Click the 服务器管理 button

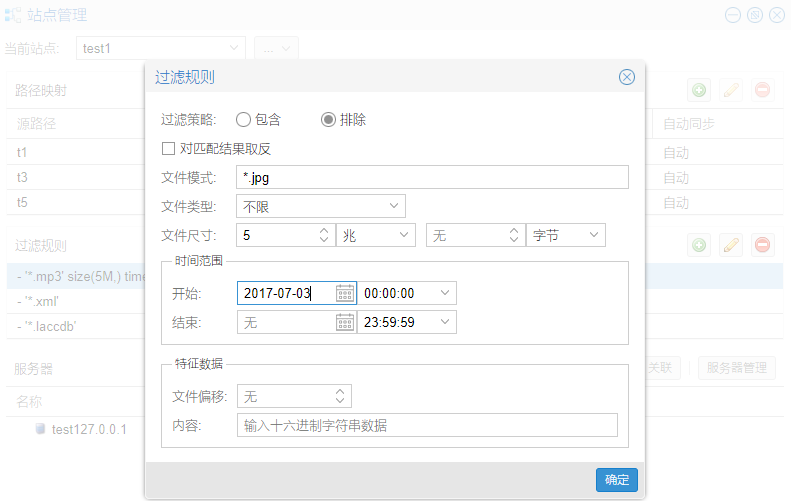736,368
